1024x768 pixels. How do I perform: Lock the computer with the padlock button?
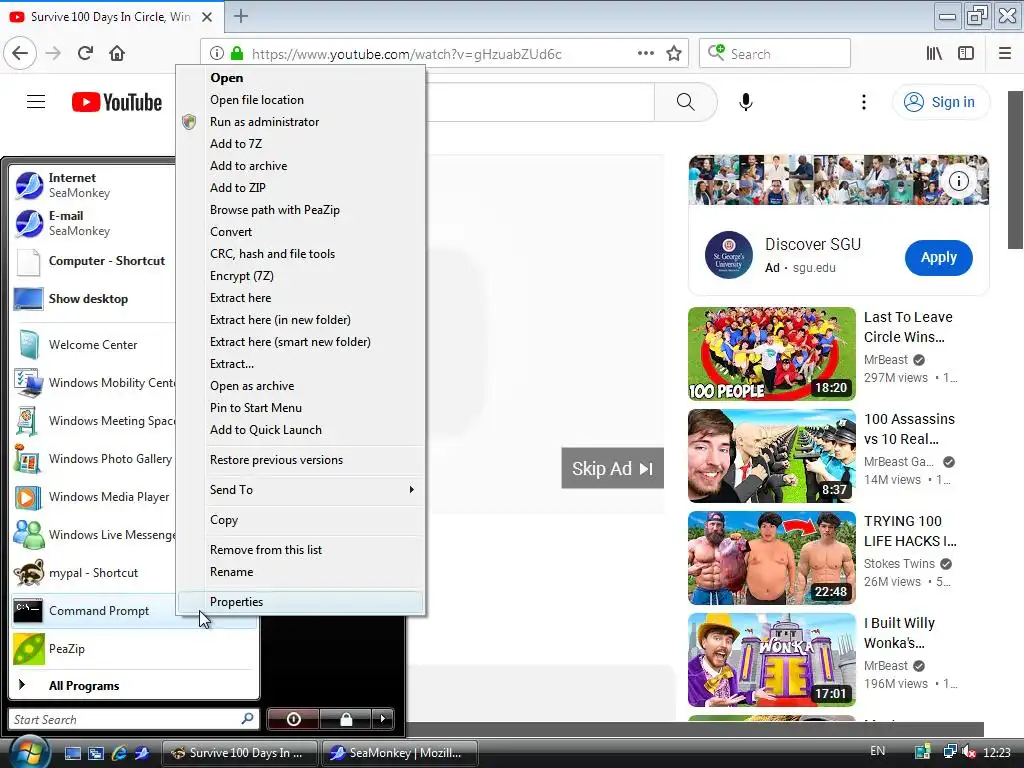[x=346, y=719]
